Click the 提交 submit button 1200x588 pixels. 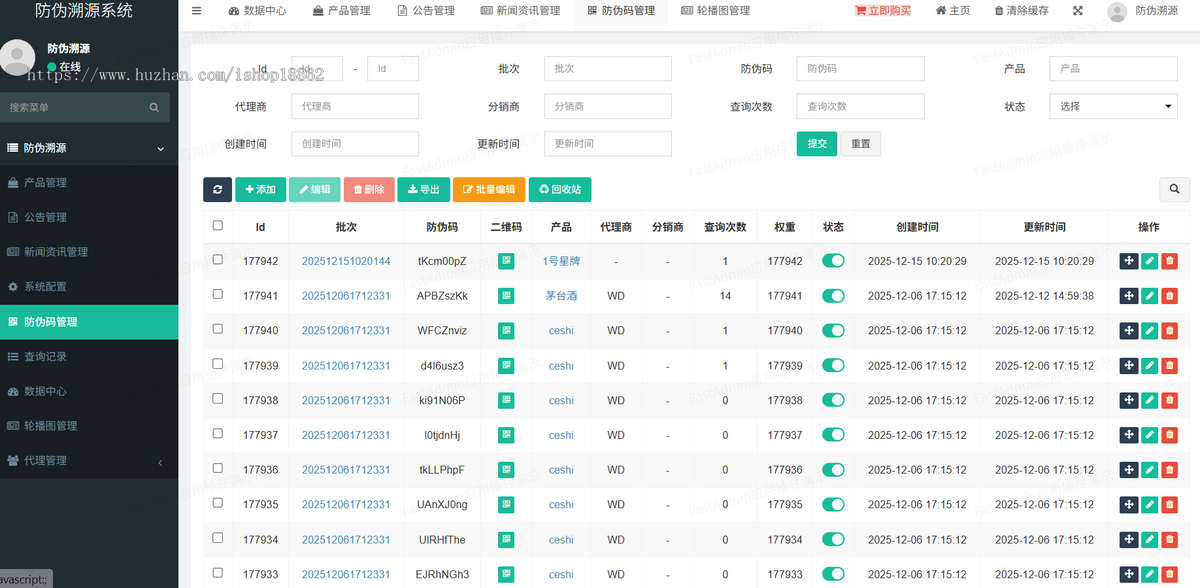pyautogui.click(x=817, y=143)
